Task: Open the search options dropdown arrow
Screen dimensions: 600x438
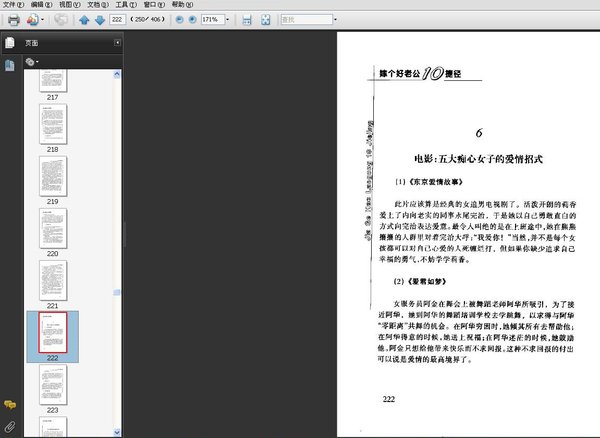Action: click(336, 20)
